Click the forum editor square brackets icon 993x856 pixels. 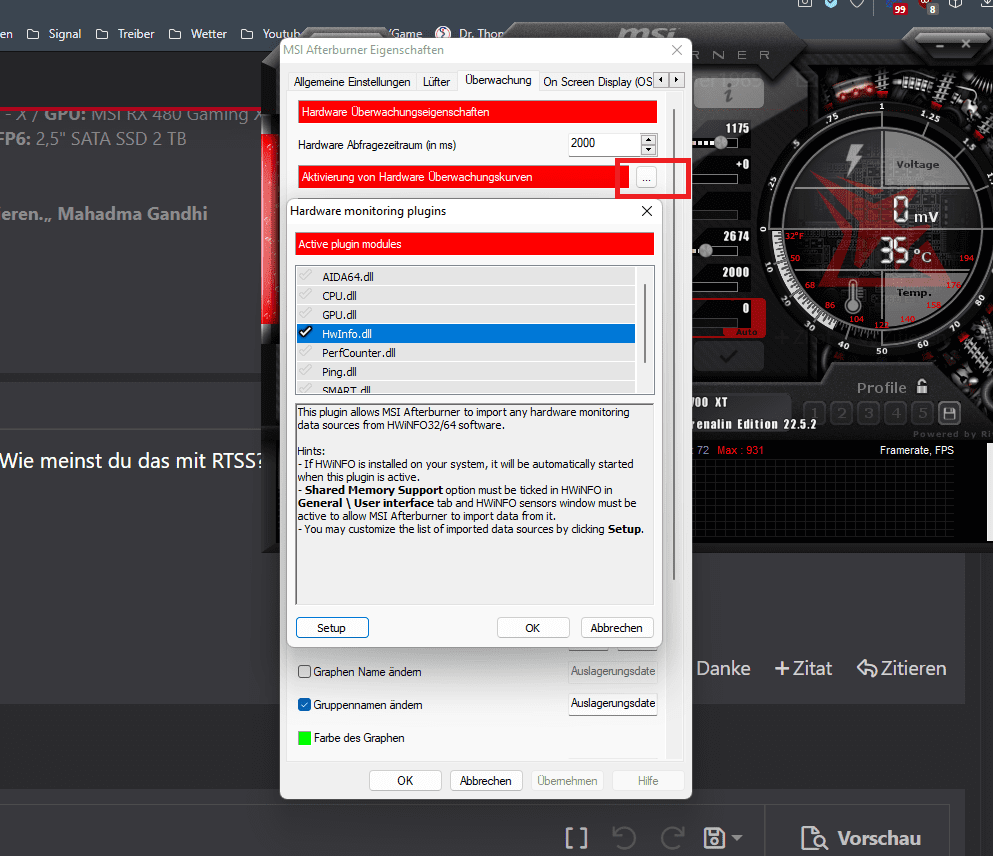(576, 838)
